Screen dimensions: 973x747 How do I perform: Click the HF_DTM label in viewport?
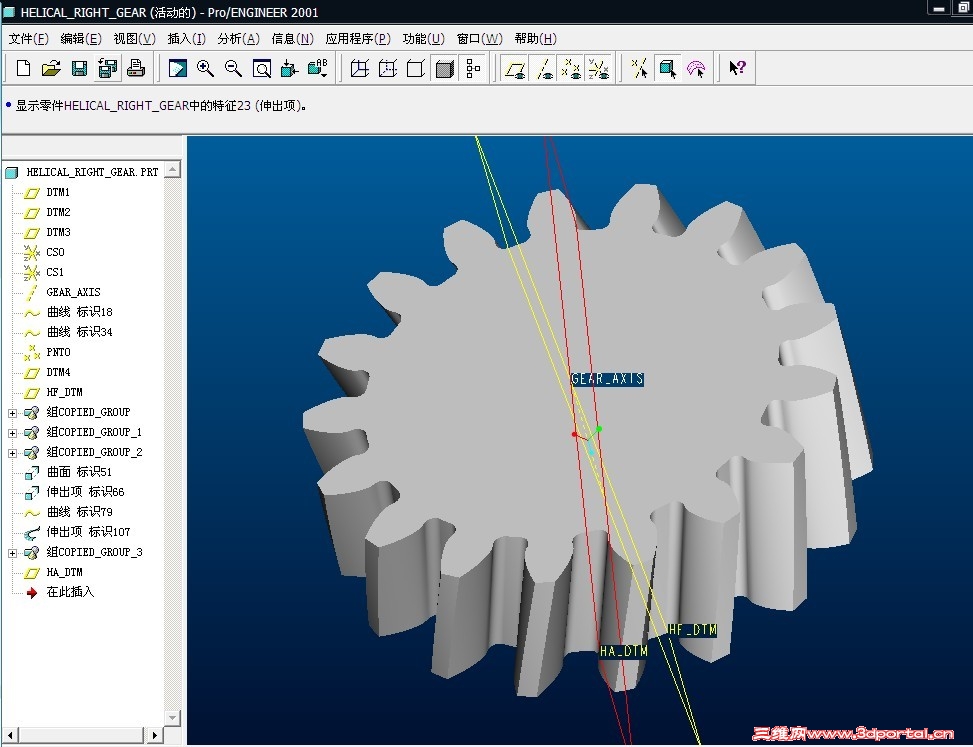pyautogui.click(x=692, y=630)
